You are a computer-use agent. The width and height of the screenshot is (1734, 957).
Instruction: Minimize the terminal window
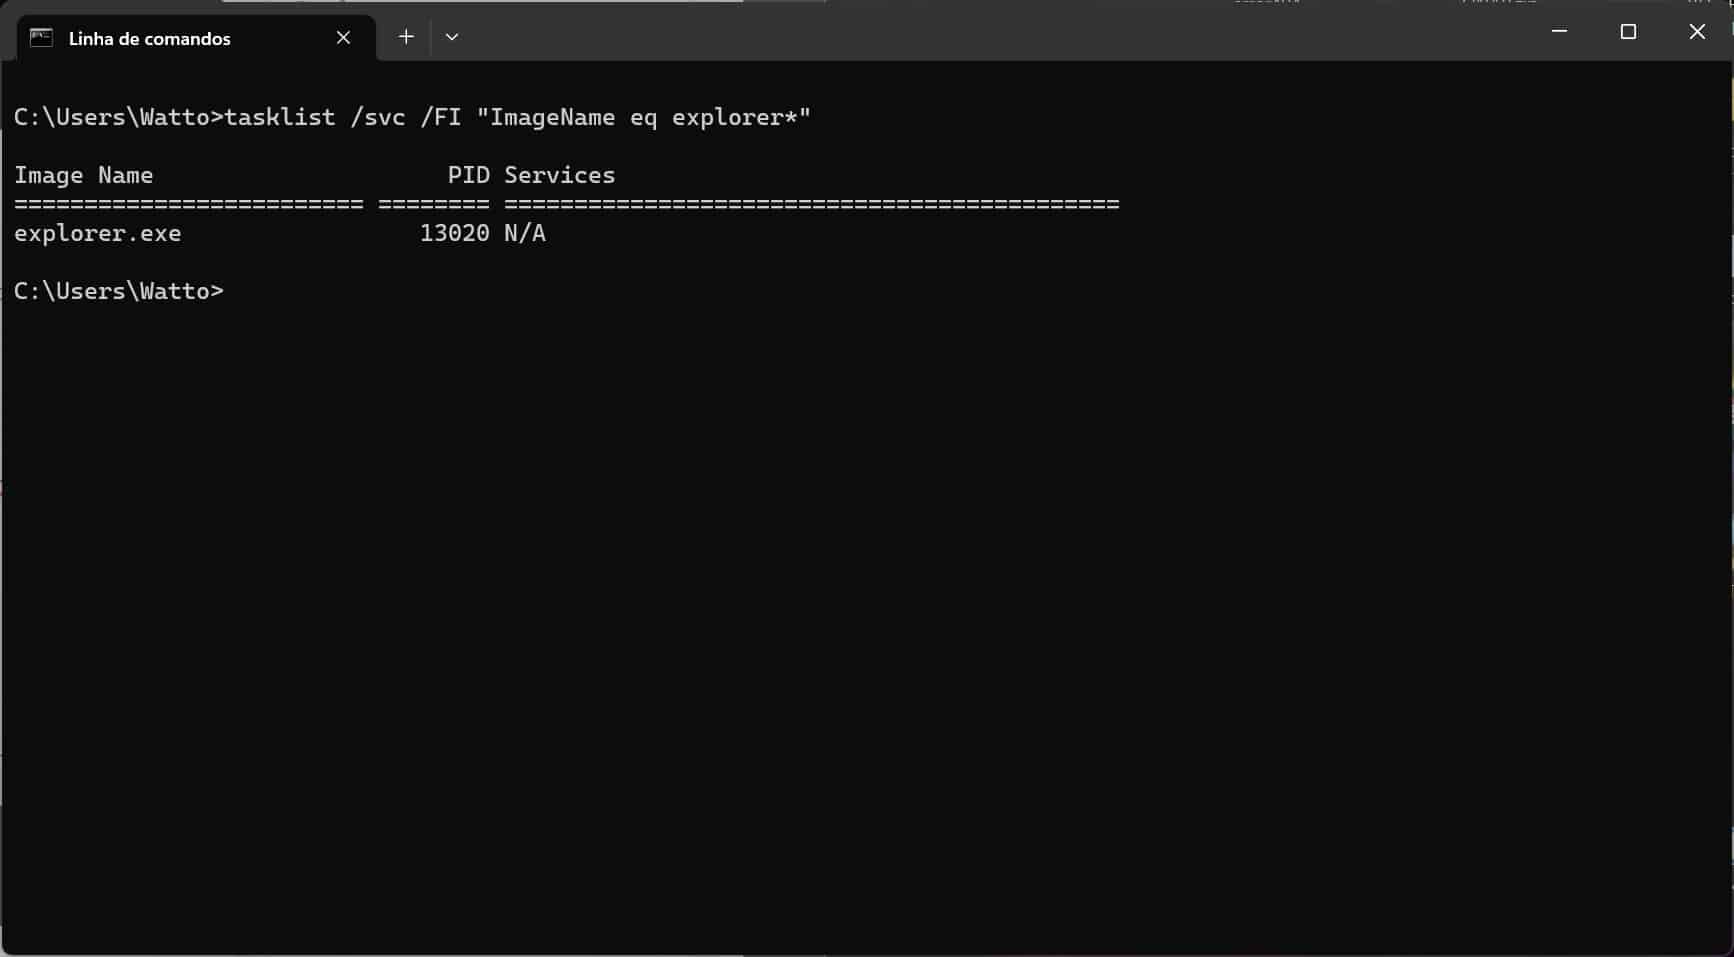1558,32
